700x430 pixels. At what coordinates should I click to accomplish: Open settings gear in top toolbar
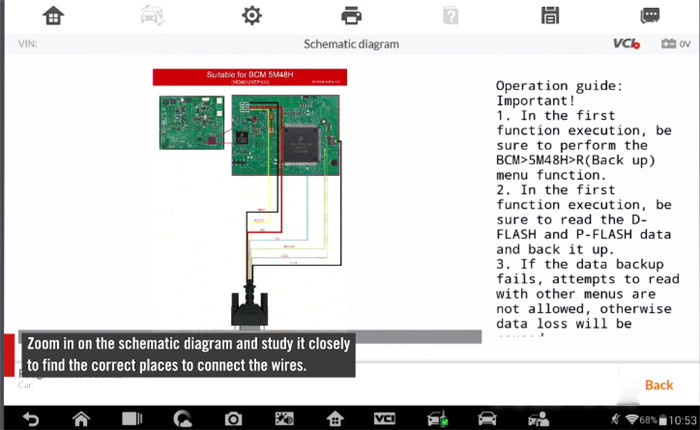pos(252,16)
